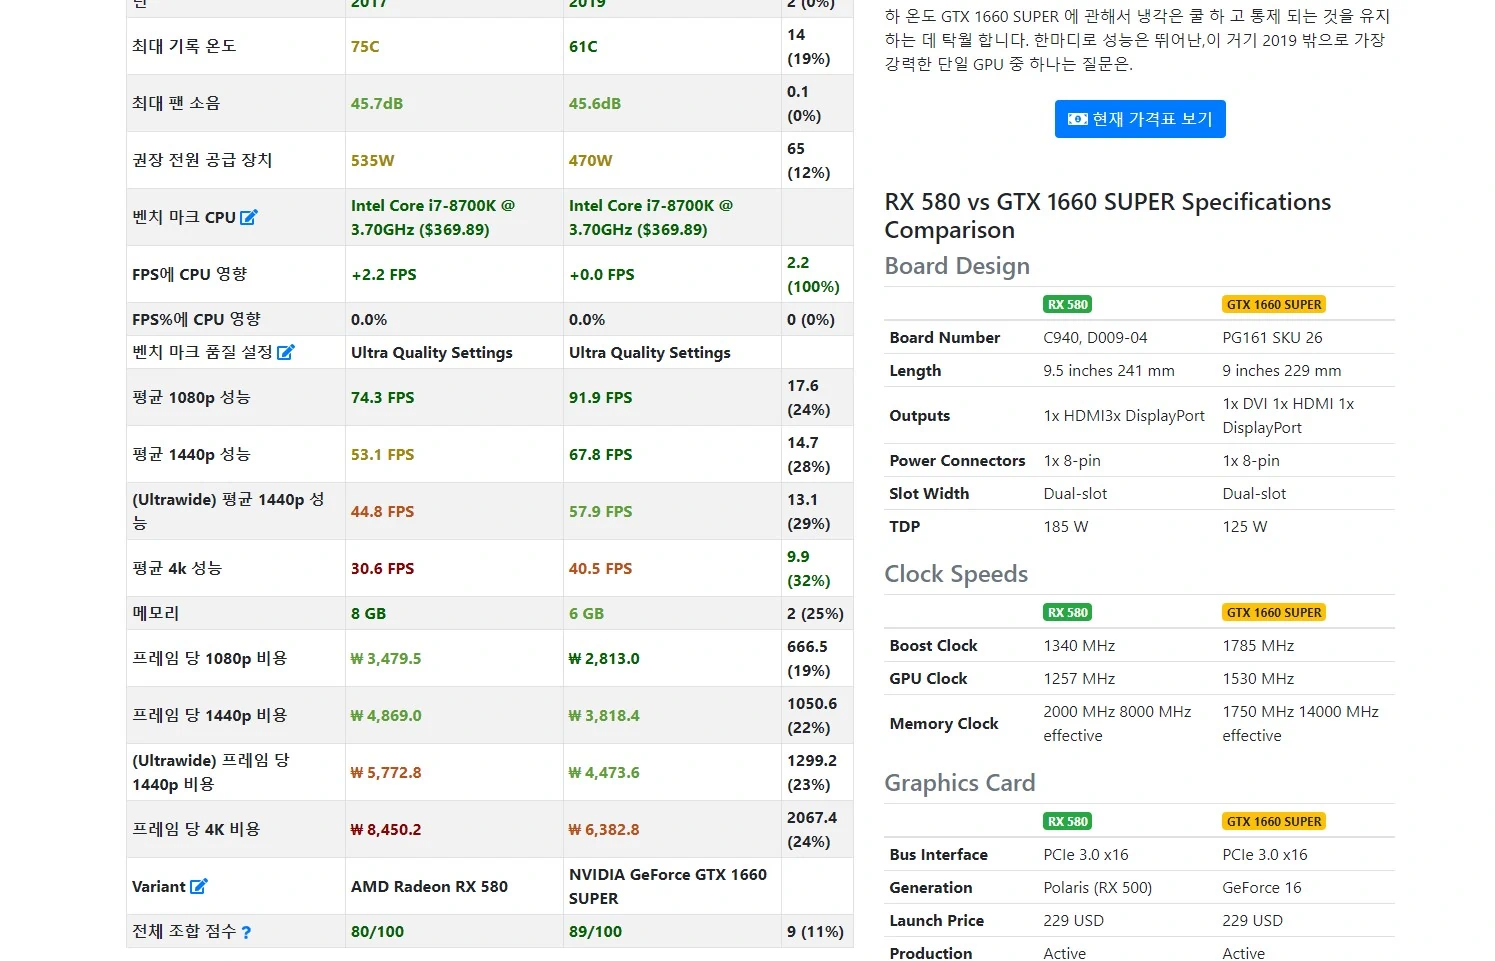
Task: Select 74.3 FPS in 평균 1080p 성능 row
Action: tap(382, 397)
